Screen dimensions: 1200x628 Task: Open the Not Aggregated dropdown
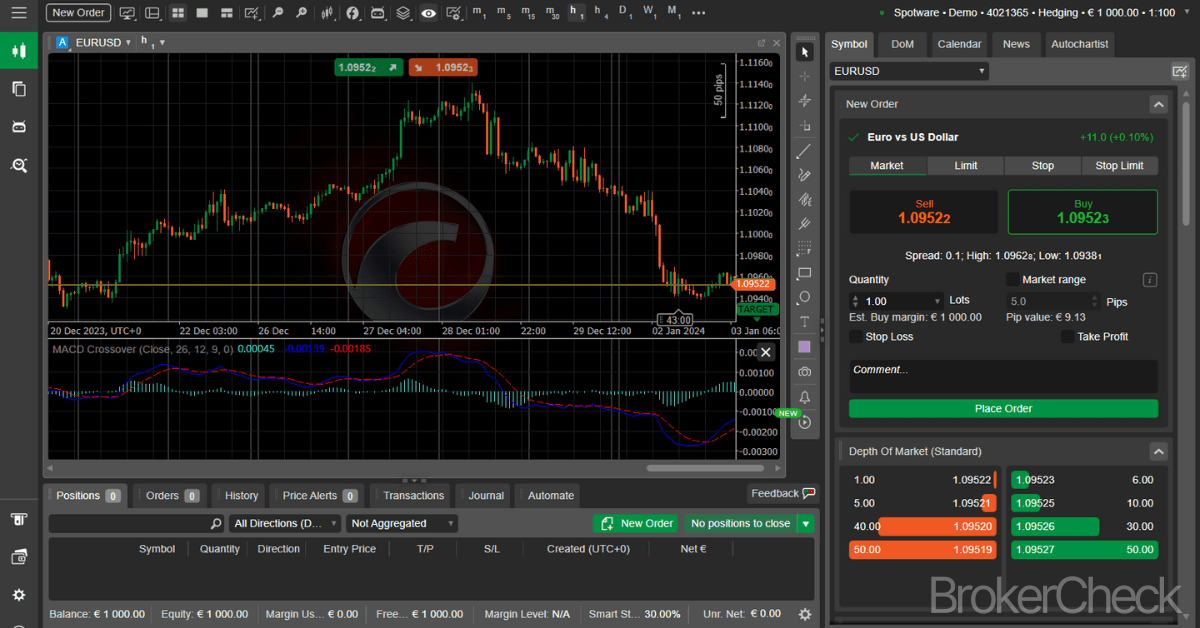pyautogui.click(x=402, y=523)
